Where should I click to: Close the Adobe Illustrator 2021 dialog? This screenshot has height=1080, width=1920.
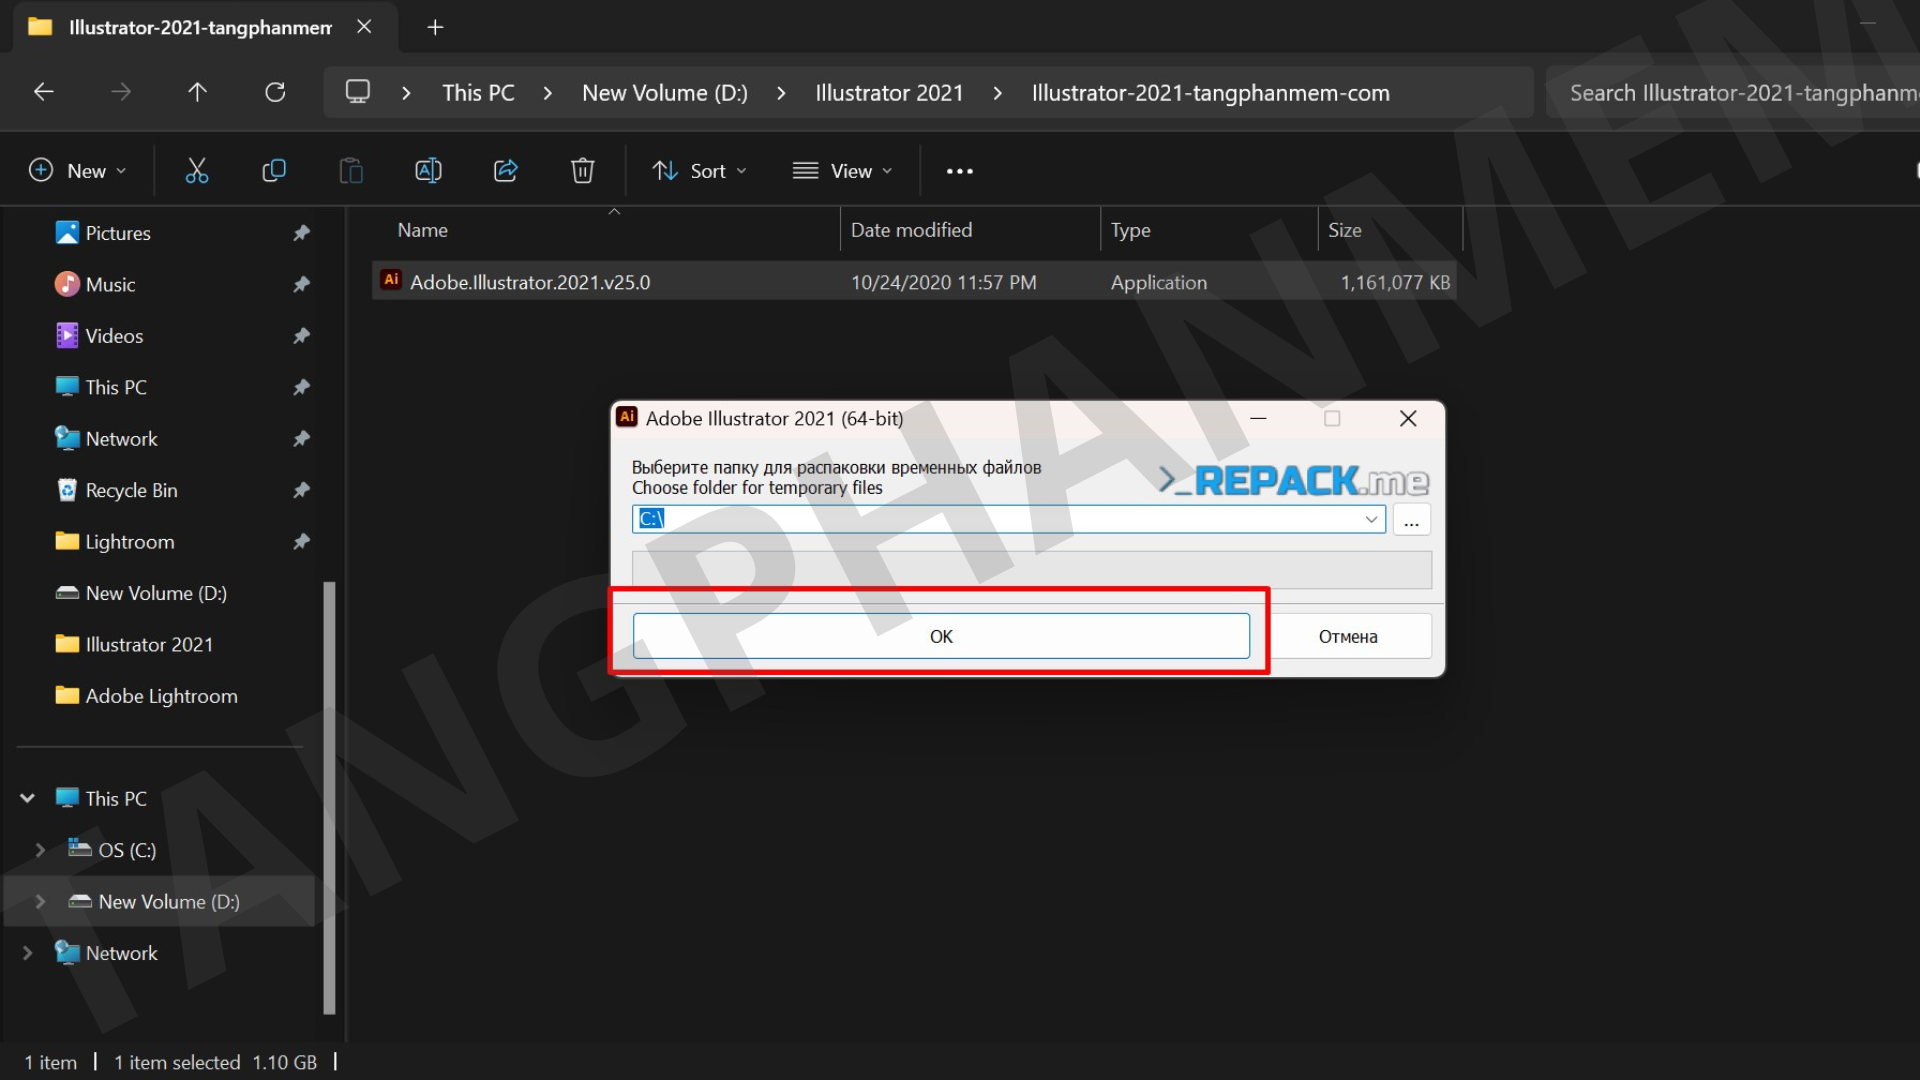click(x=1408, y=419)
